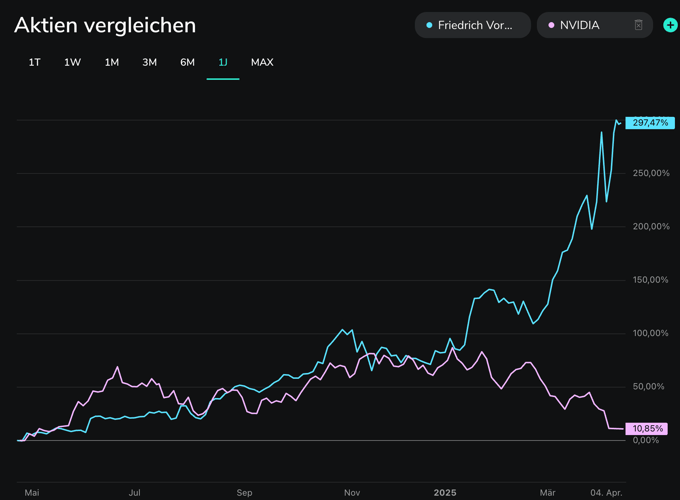Click the blue dot beside Friedrich Vor...
Viewport: 680px width, 500px height.
[429, 25]
